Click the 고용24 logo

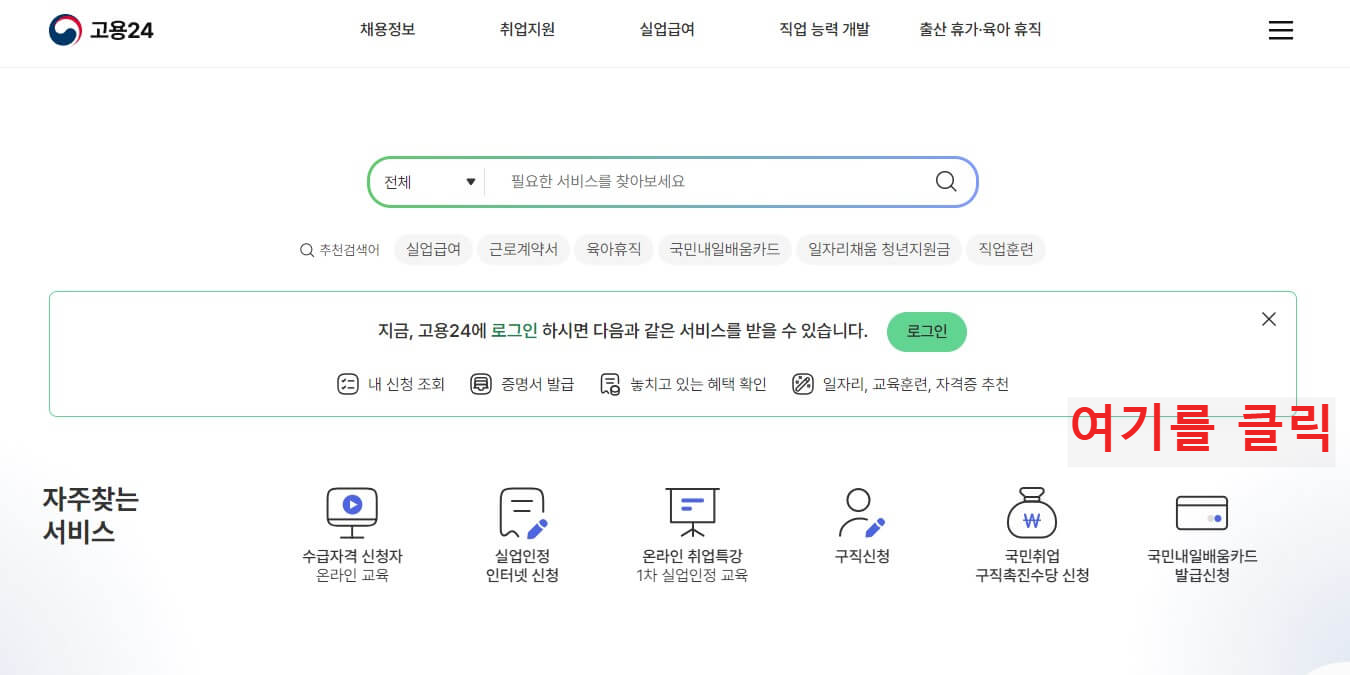[x=101, y=30]
